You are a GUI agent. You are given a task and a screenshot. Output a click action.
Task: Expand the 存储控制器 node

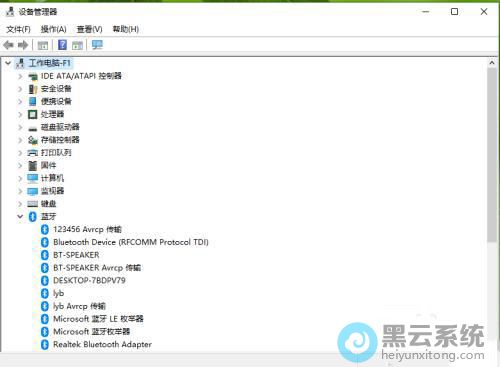click(20, 140)
